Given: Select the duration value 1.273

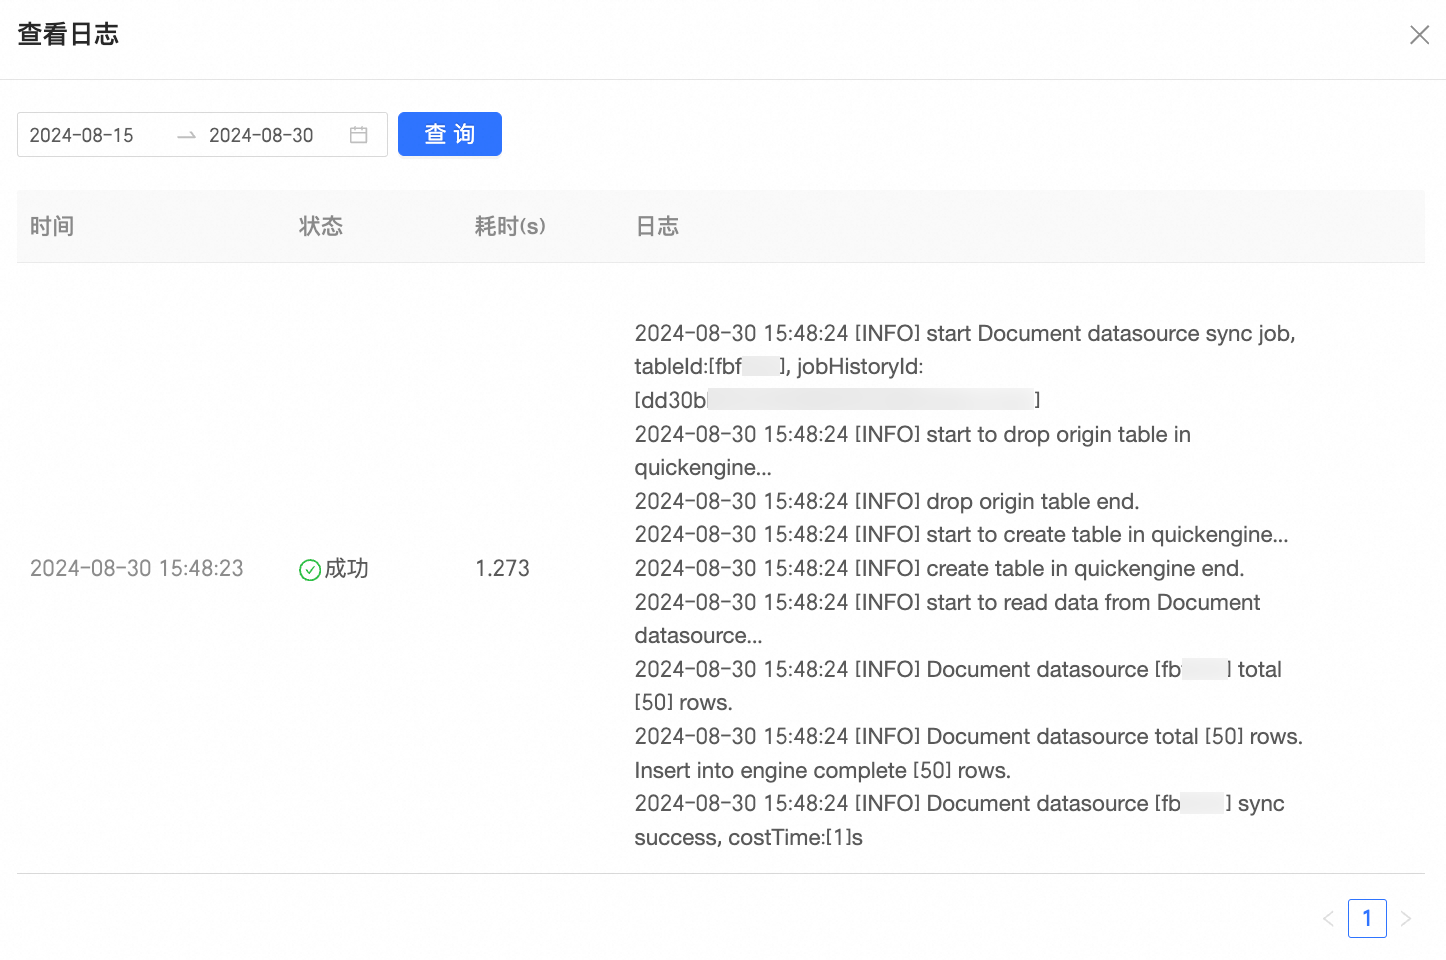Looking at the screenshot, I should click(502, 568).
